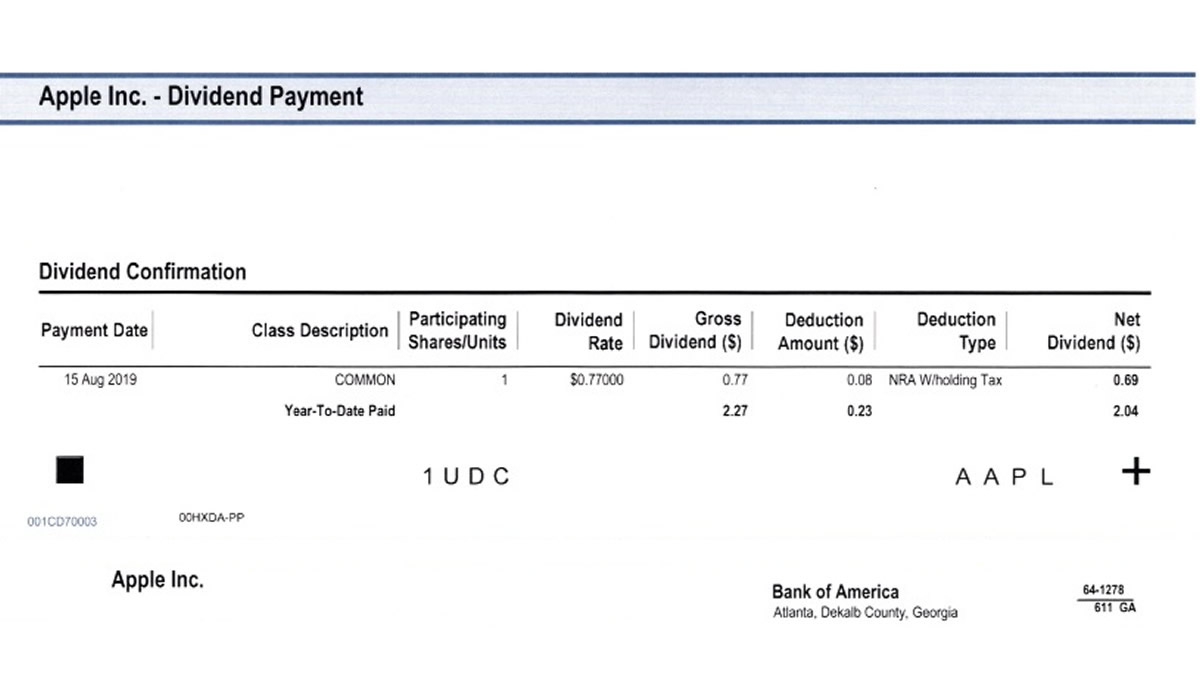This screenshot has height=675, width=1200.
Task: Click the '00HXDA-PP' code
Action: tap(212, 517)
